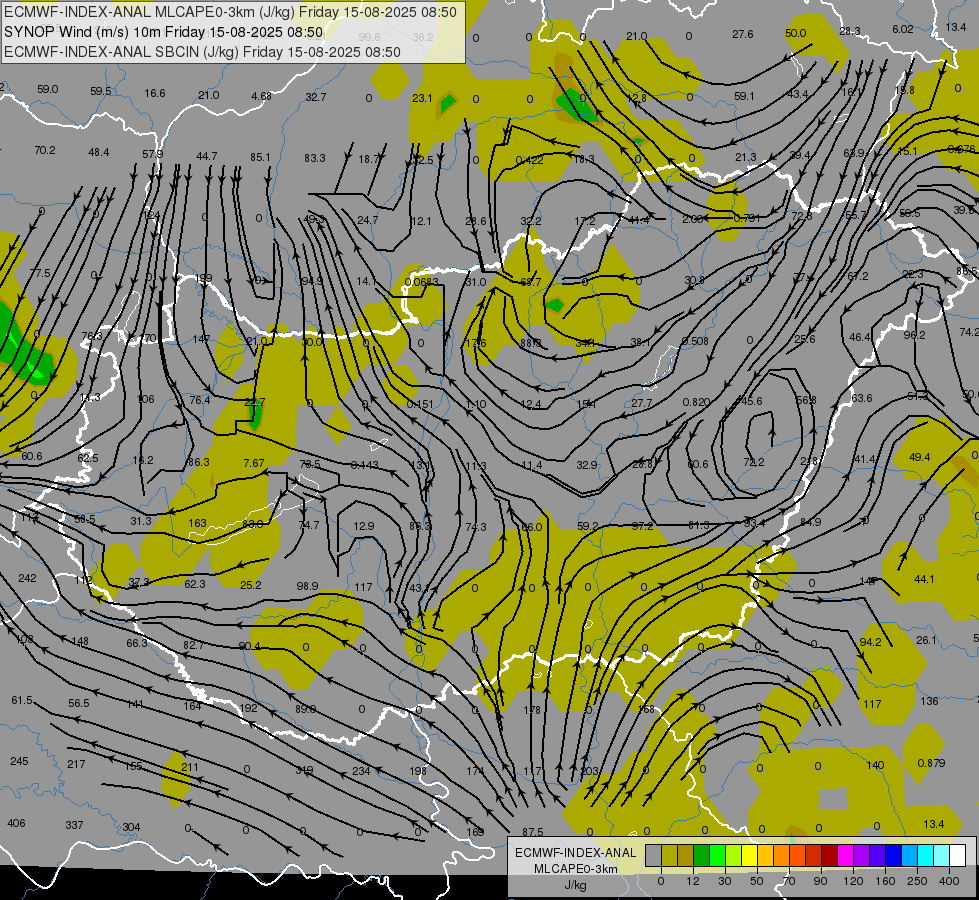This screenshot has width=979, height=900.
Task: Click the white legend swatch near 400
Action: [957, 855]
